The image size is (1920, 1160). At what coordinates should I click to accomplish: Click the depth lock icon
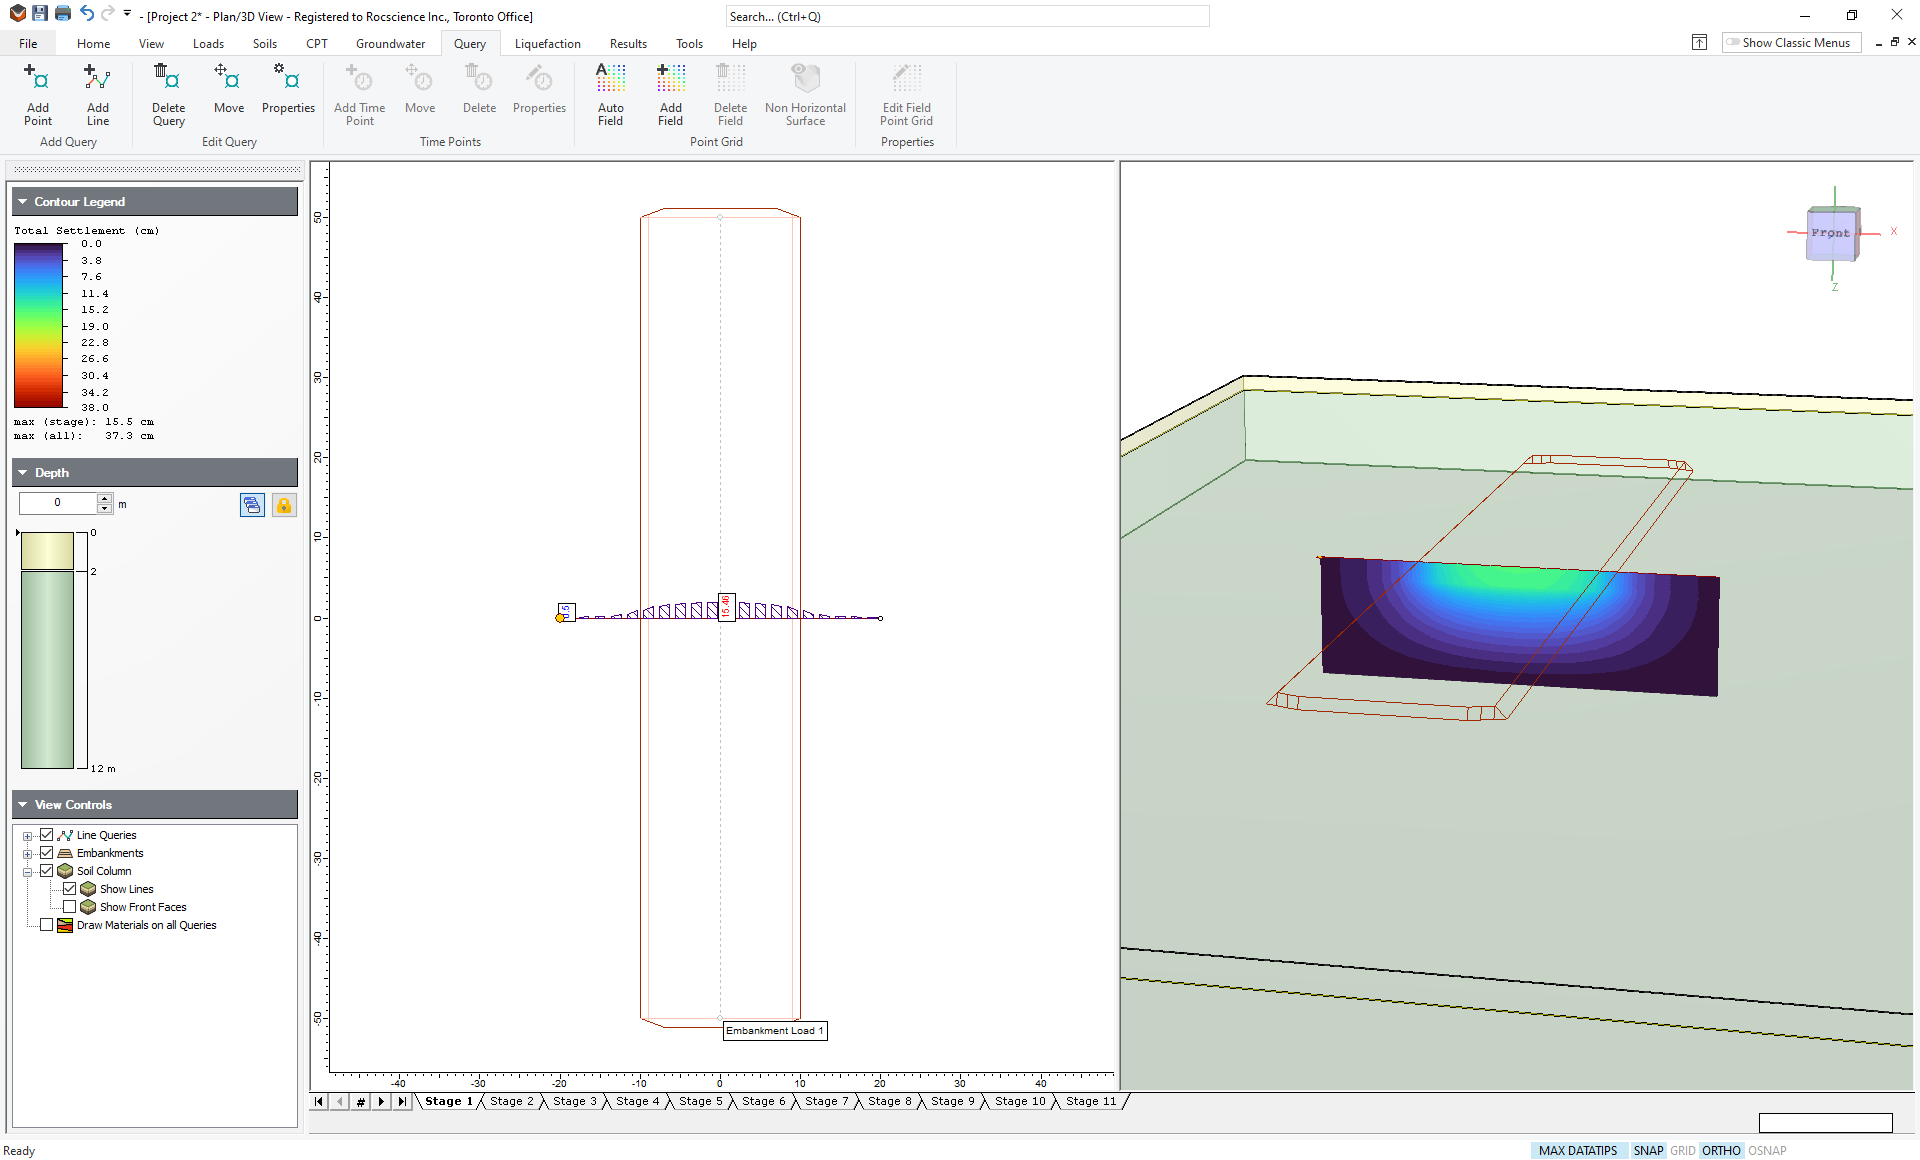284,505
